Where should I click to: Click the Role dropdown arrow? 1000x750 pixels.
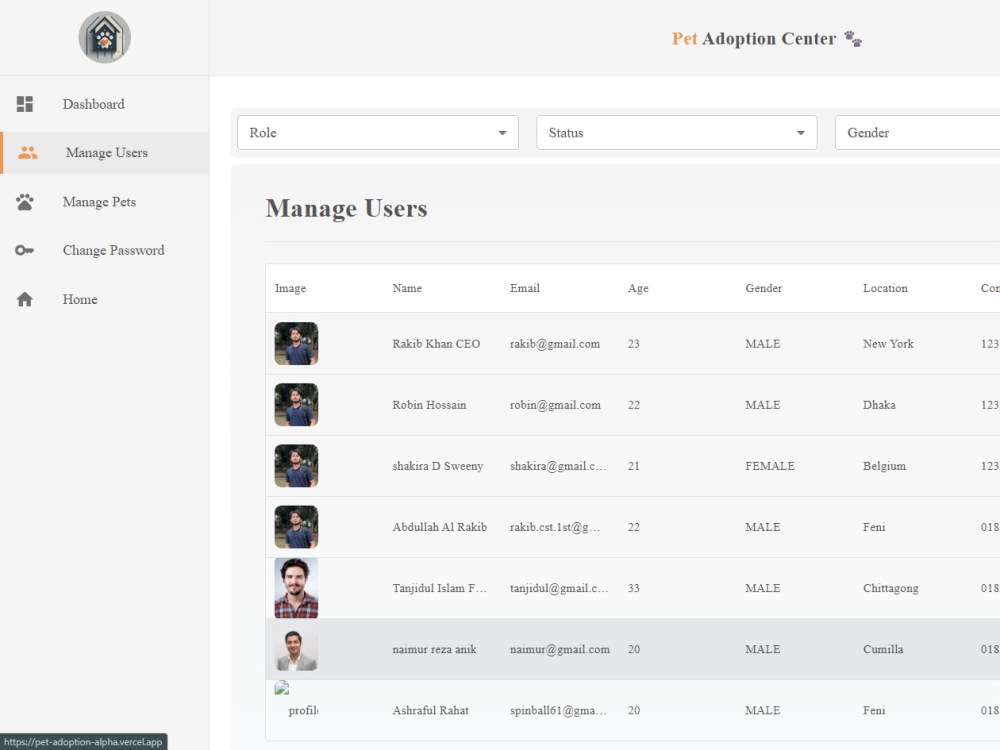[503, 133]
